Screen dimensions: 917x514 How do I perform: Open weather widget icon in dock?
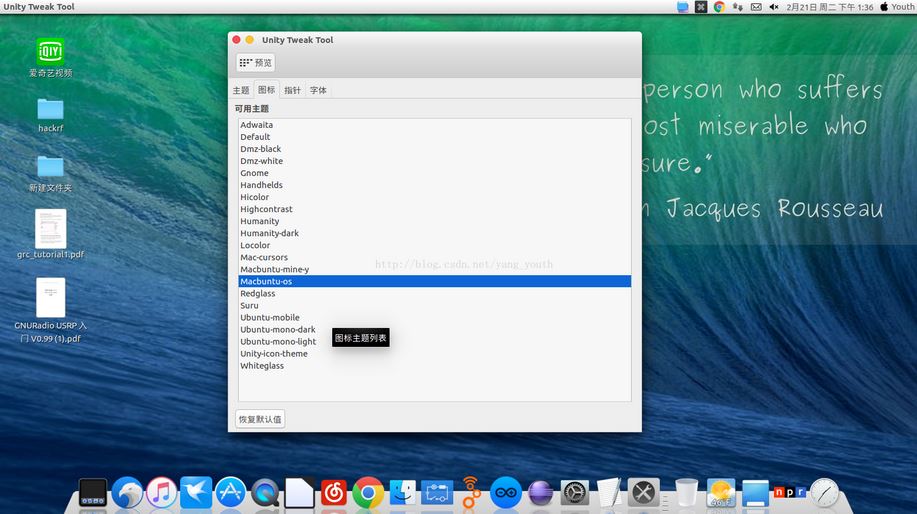(x=720, y=493)
